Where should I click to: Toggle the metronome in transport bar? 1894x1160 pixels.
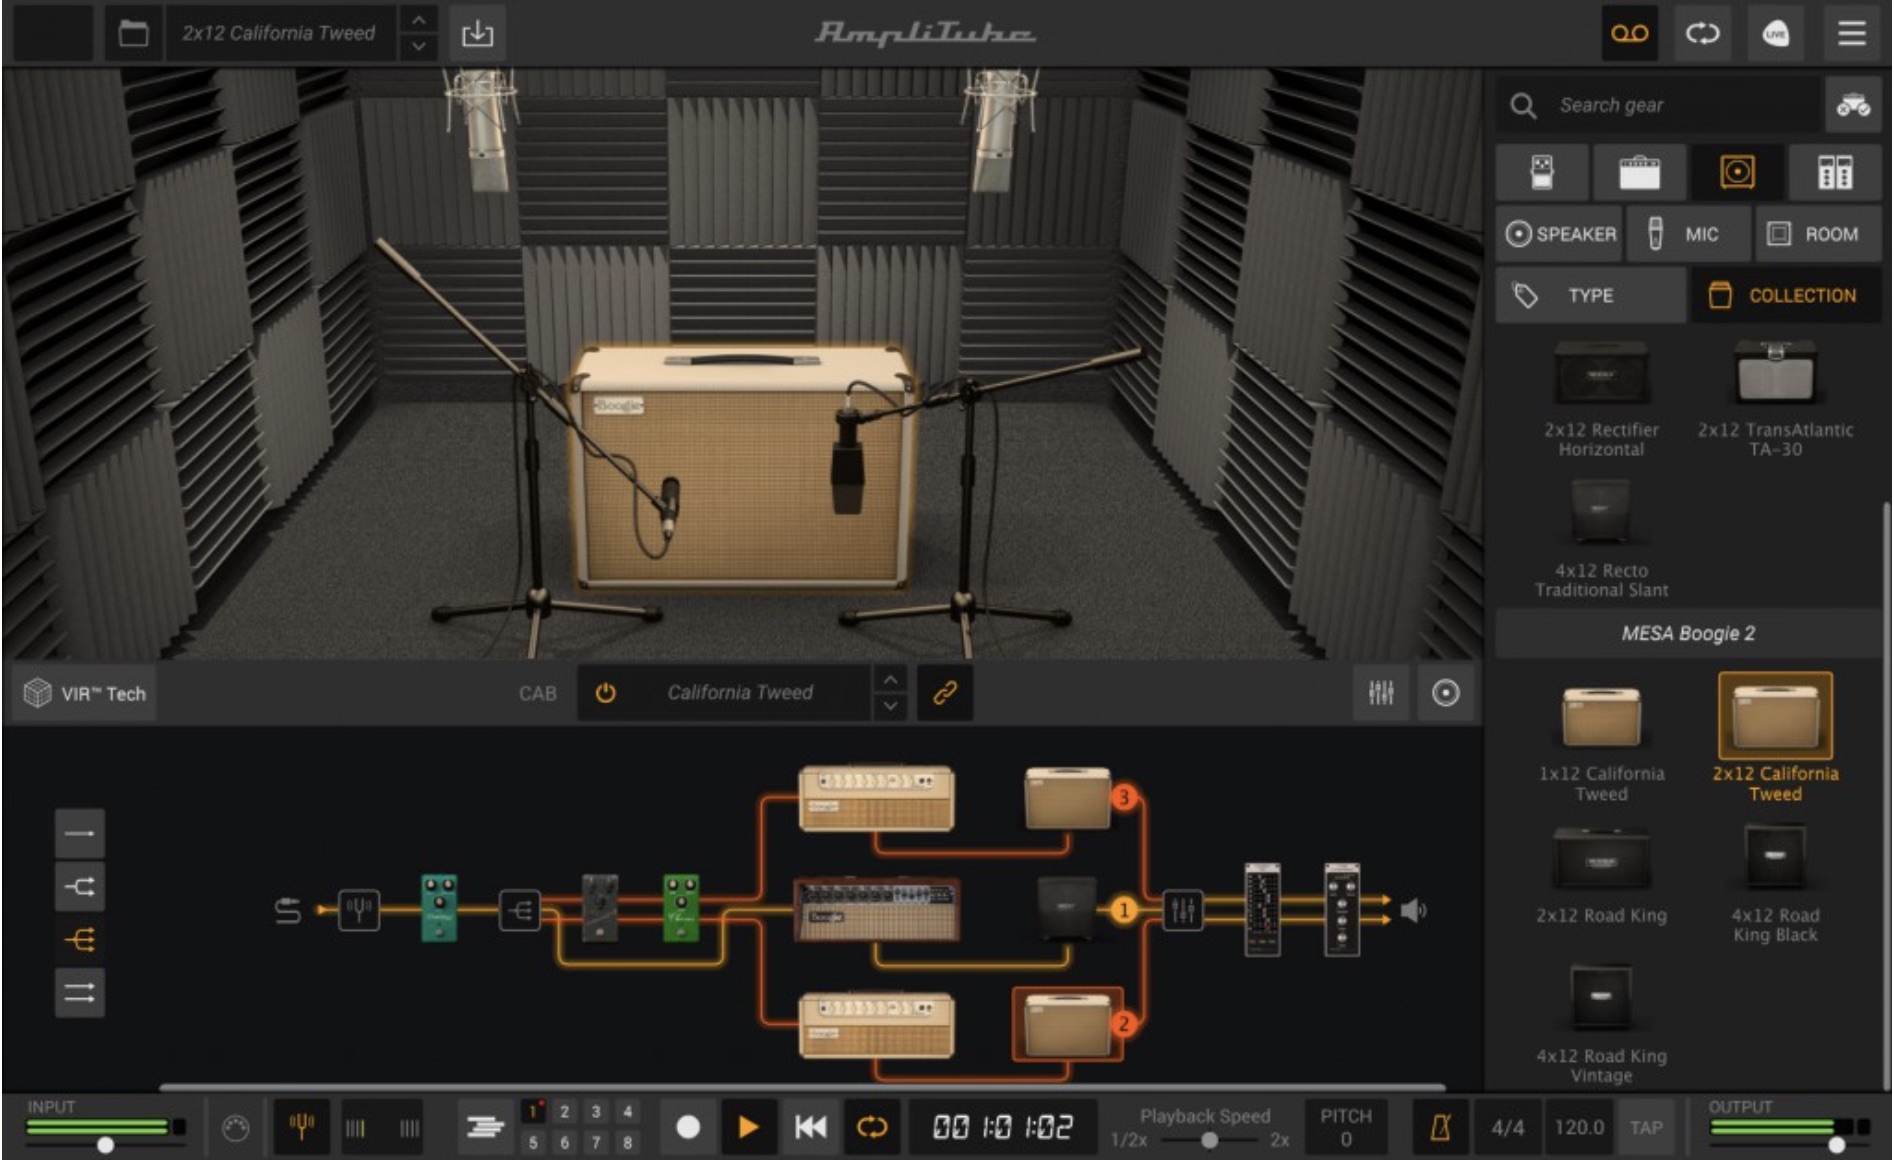click(1440, 1127)
